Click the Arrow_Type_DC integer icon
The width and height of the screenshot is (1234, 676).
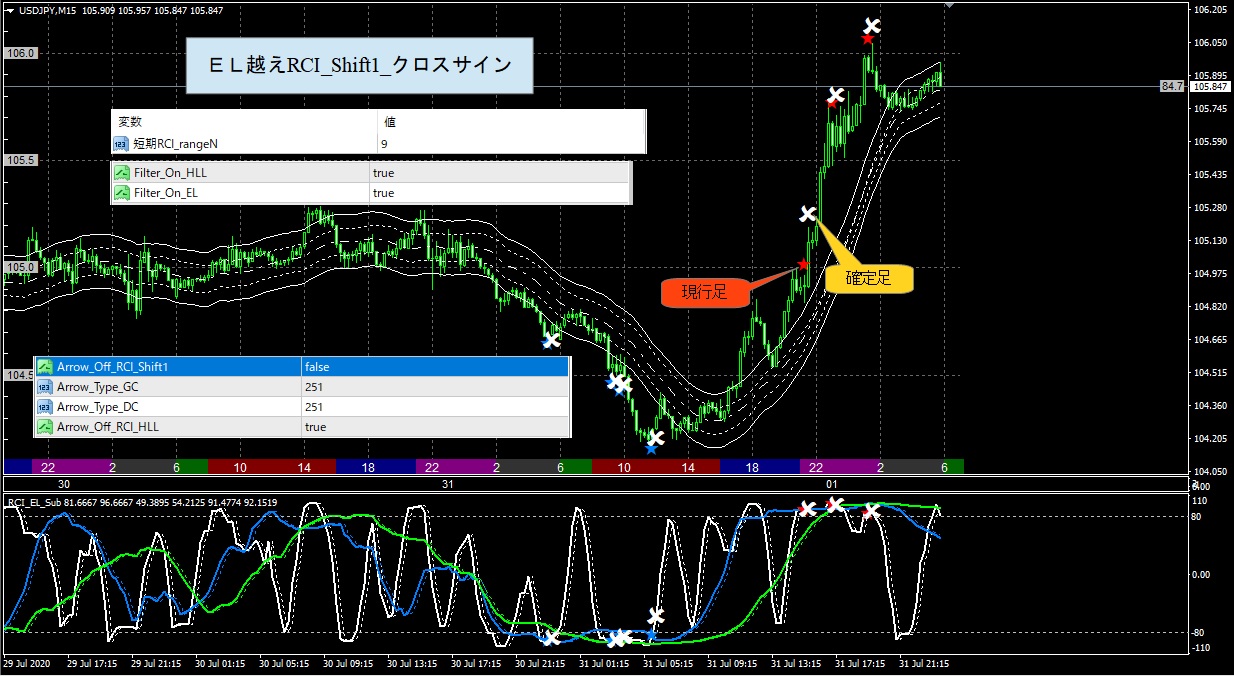point(45,407)
